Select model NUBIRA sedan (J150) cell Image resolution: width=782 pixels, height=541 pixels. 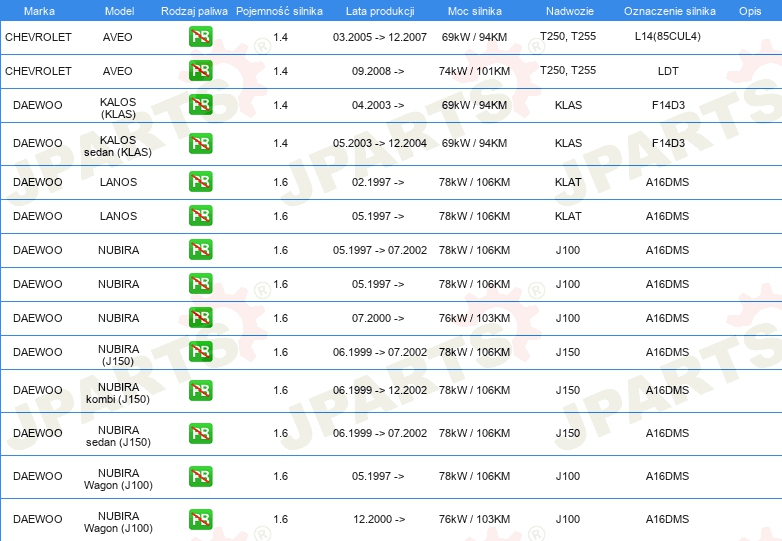[118, 436]
